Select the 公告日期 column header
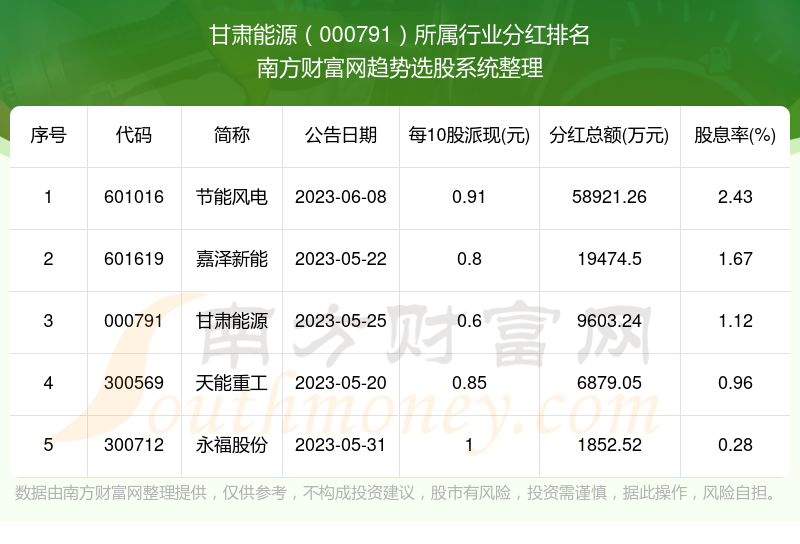 [x=341, y=136]
